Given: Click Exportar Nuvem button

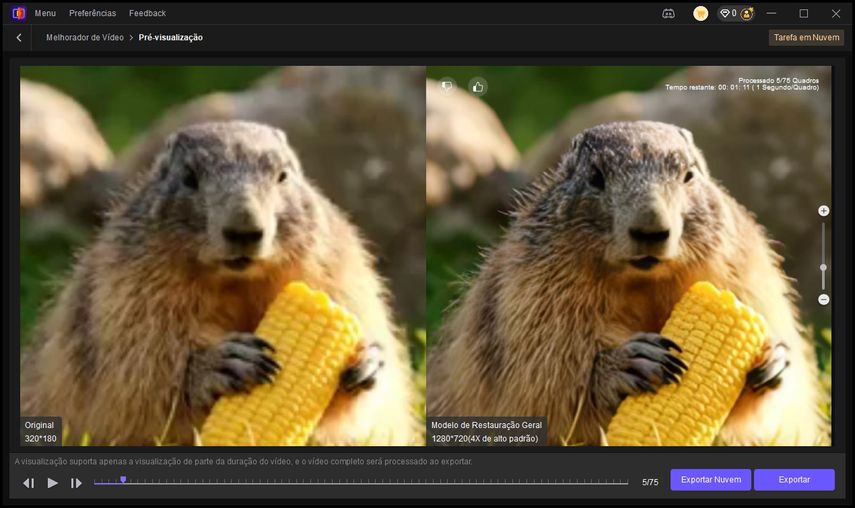Looking at the screenshot, I should 711,480.
